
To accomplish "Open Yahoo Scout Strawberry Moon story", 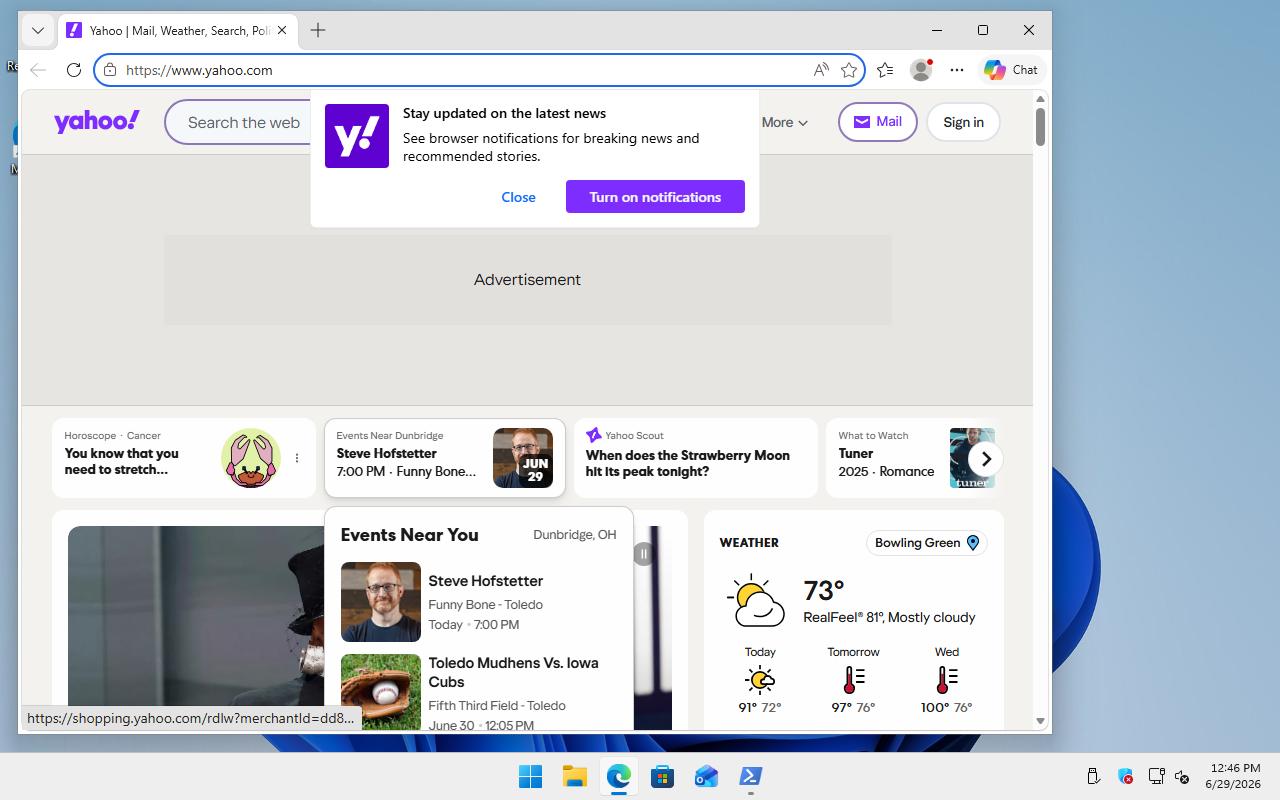I will [x=696, y=458].
